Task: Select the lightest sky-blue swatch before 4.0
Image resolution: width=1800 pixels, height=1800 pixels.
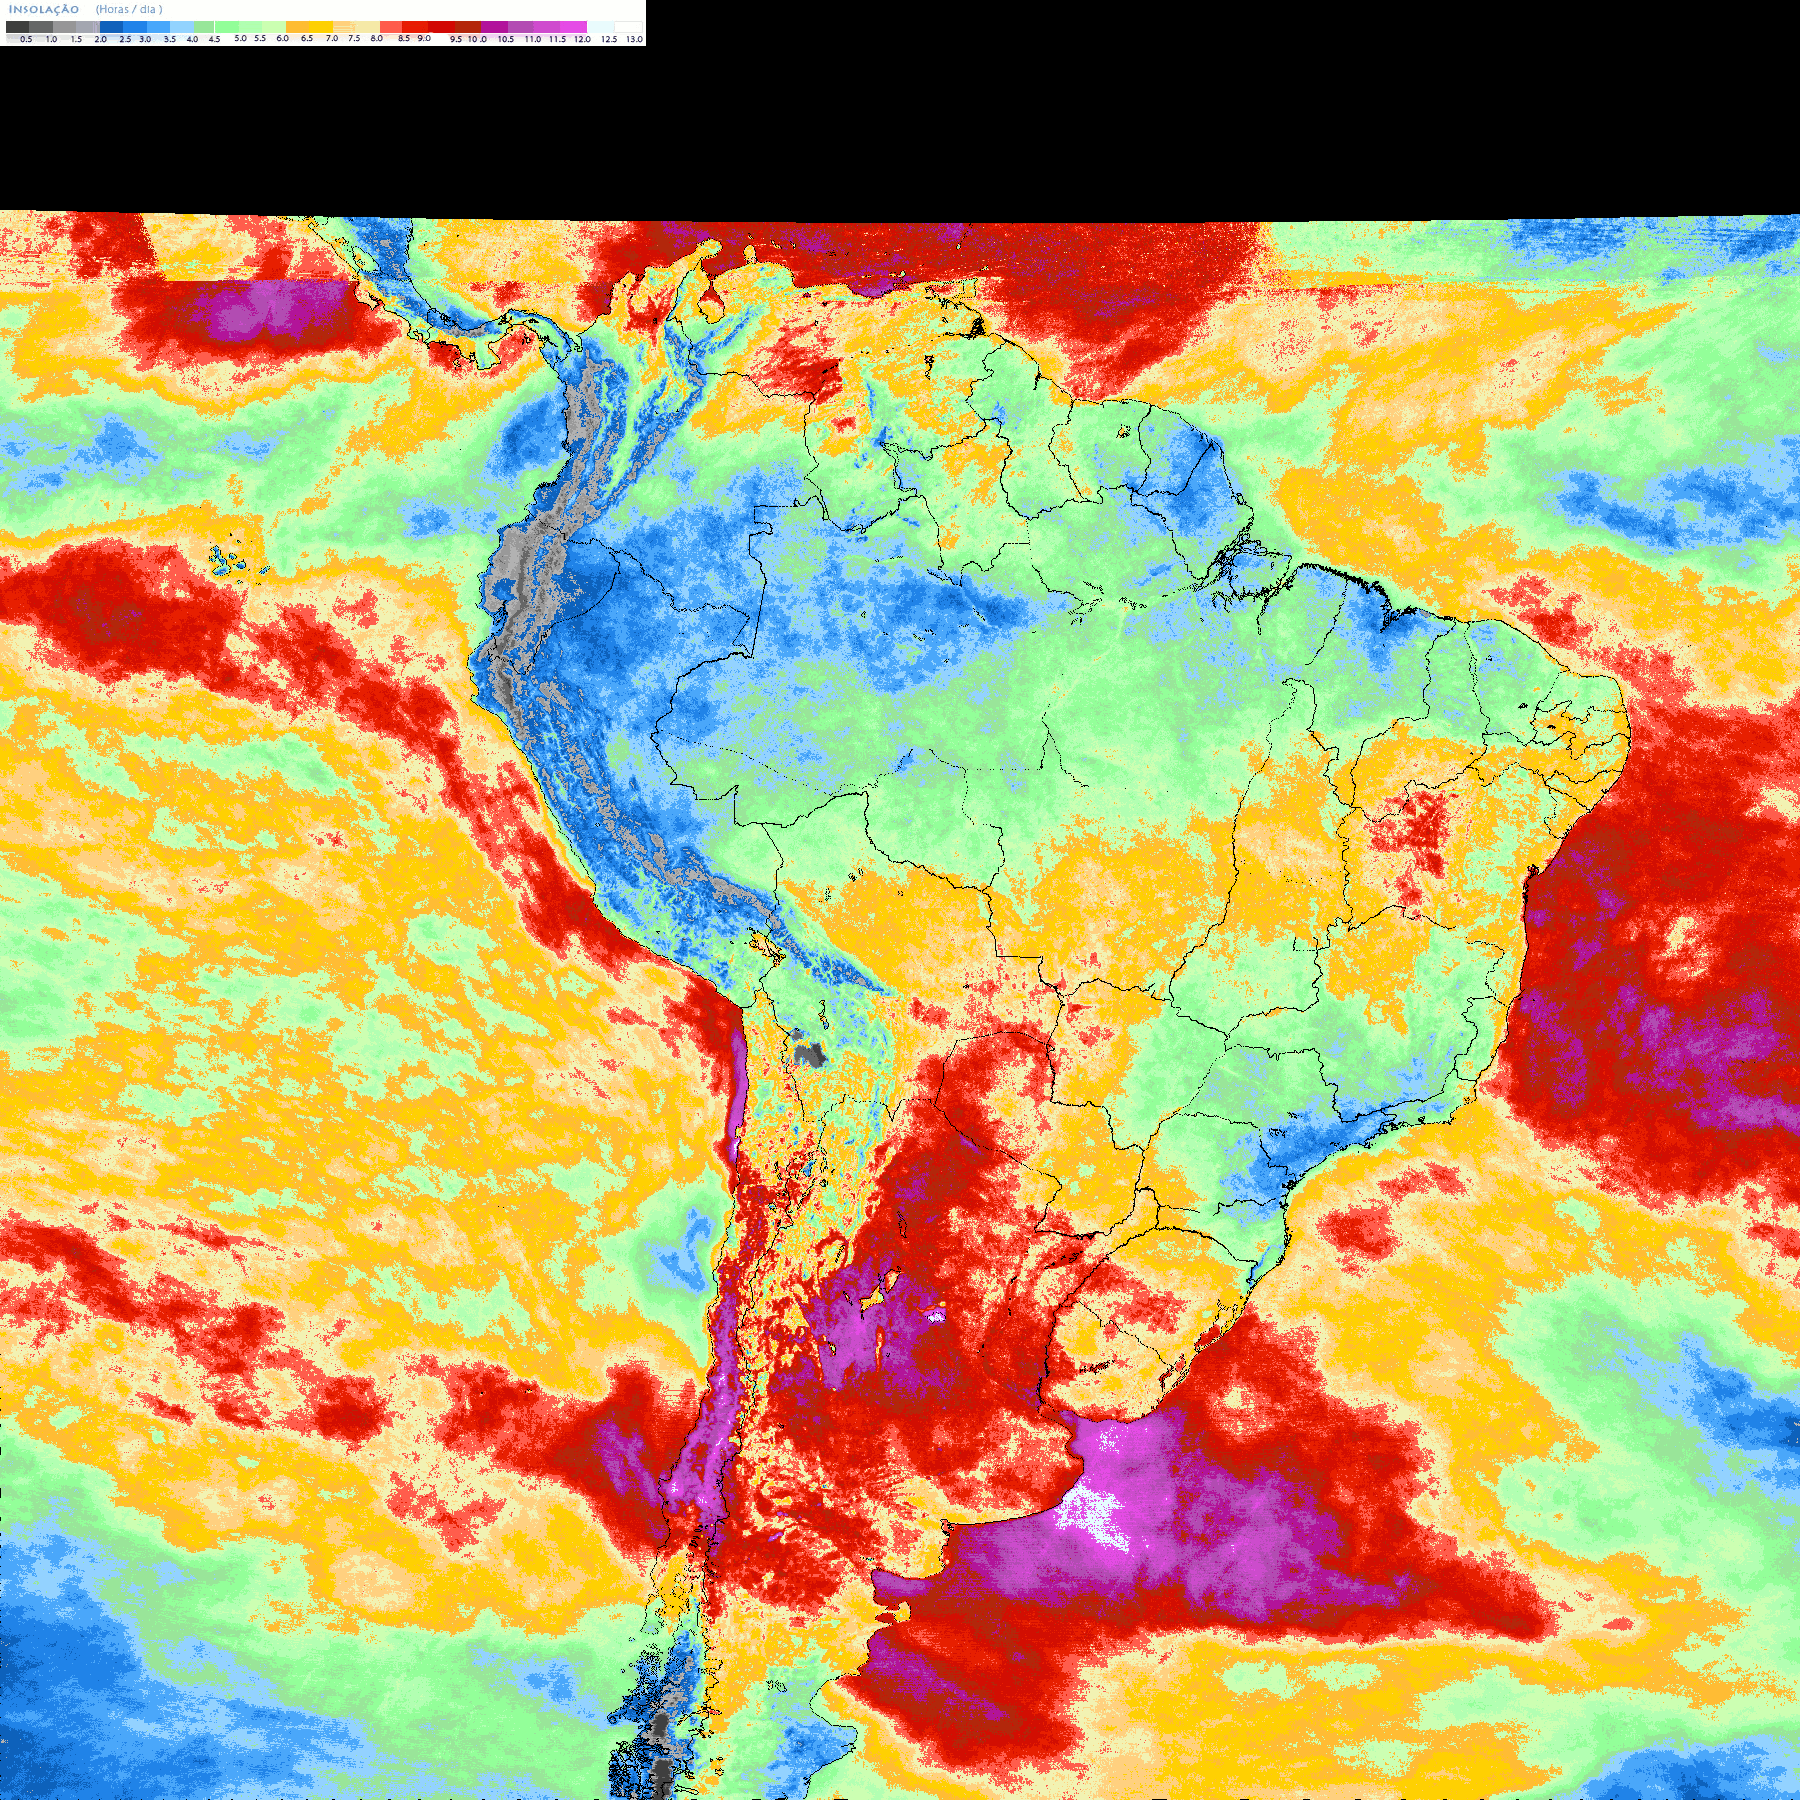Action: [x=182, y=27]
